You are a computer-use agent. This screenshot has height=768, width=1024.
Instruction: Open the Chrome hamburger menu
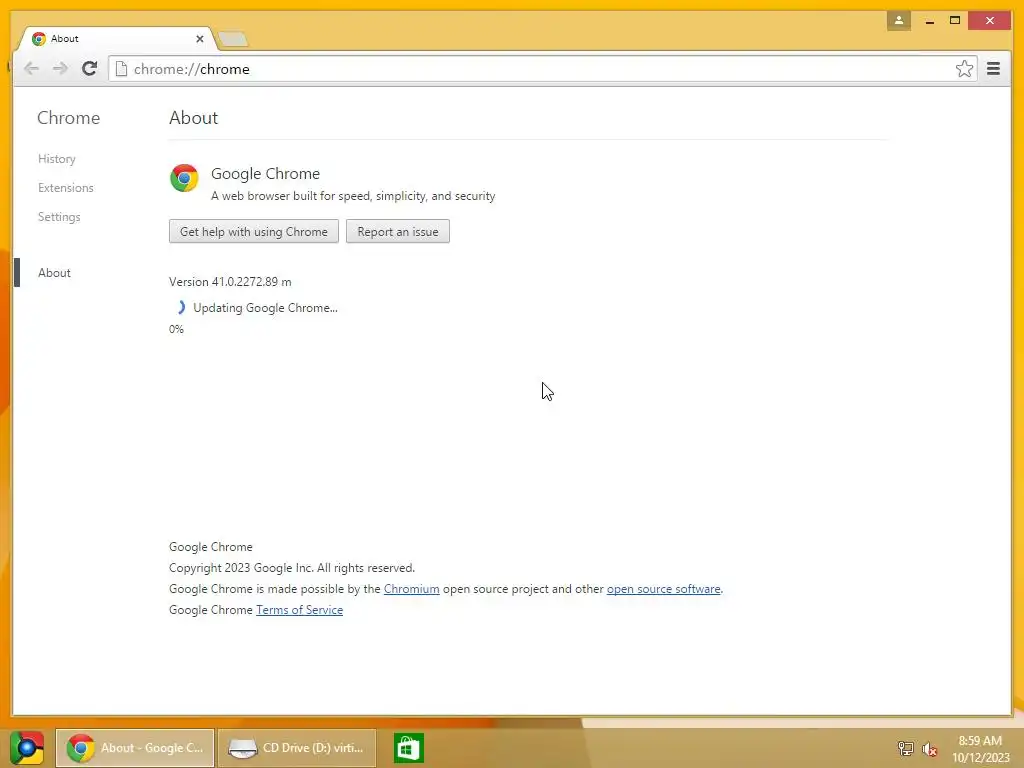coord(993,69)
